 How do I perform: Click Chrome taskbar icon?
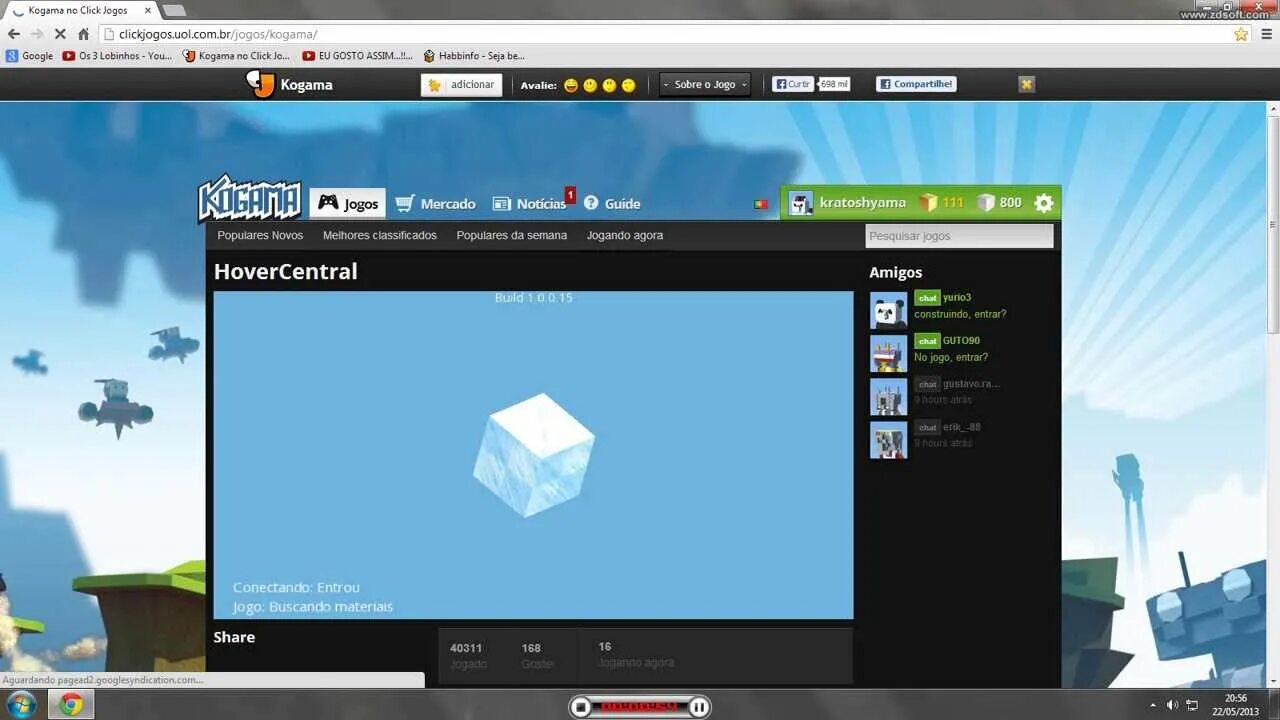(x=71, y=704)
